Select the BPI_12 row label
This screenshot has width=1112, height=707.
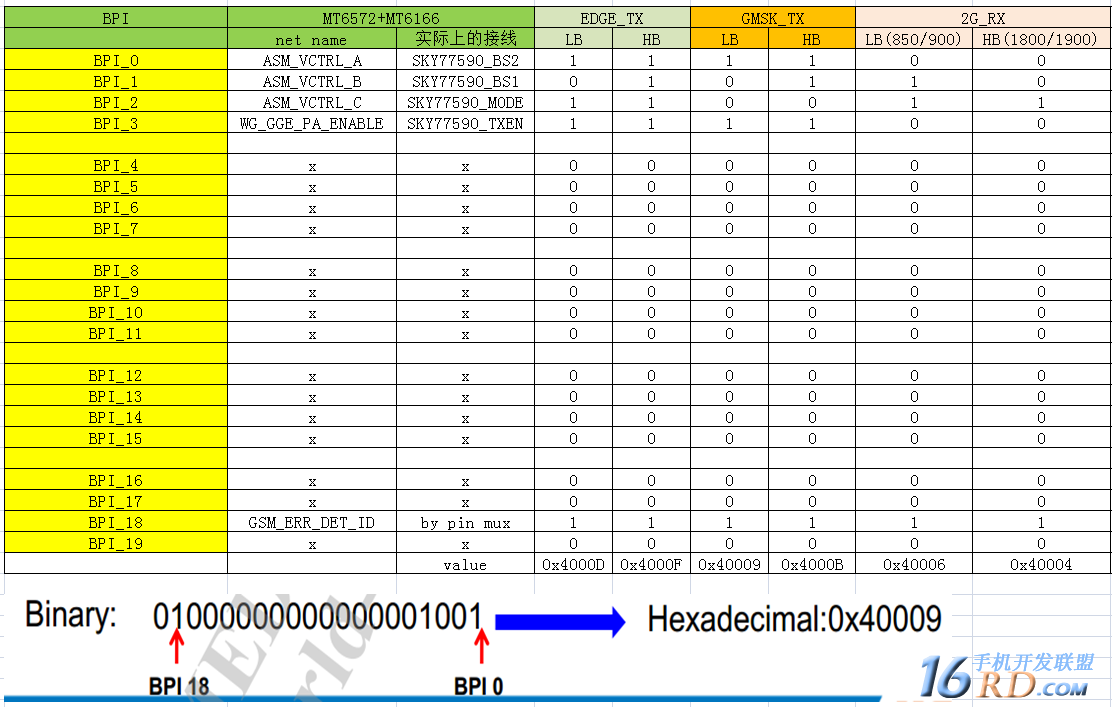(116, 375)
